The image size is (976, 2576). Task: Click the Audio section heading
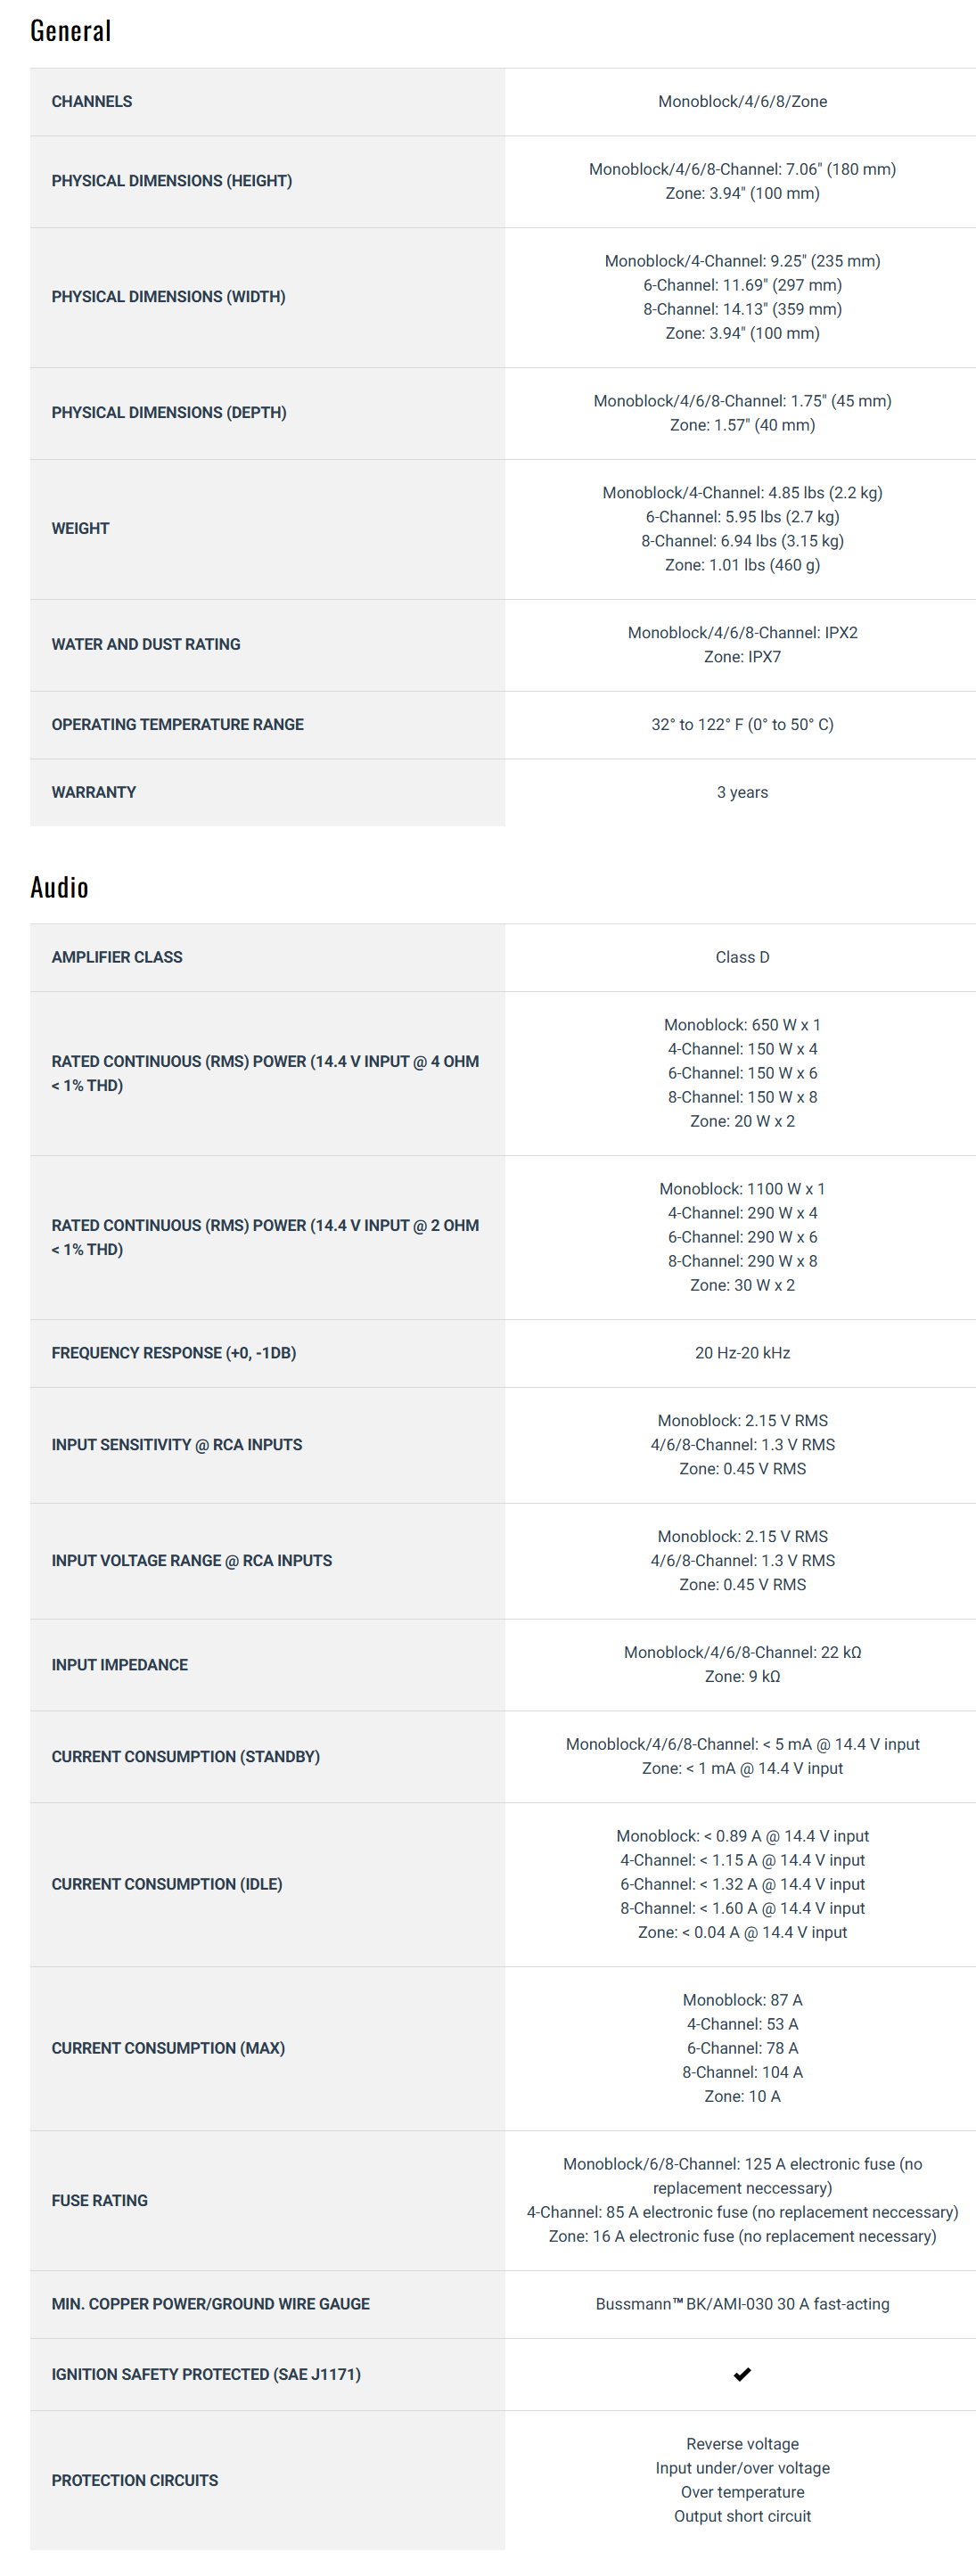(x=59, y=887)
